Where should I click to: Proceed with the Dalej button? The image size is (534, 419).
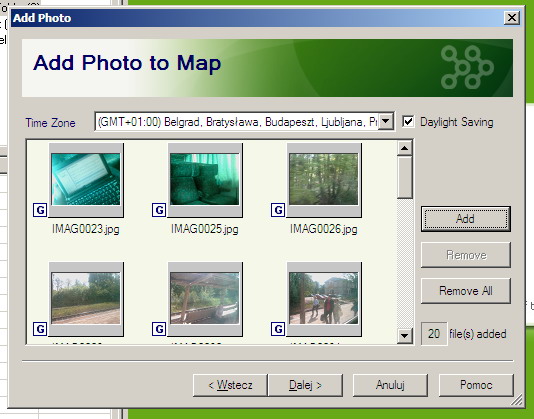305,385
